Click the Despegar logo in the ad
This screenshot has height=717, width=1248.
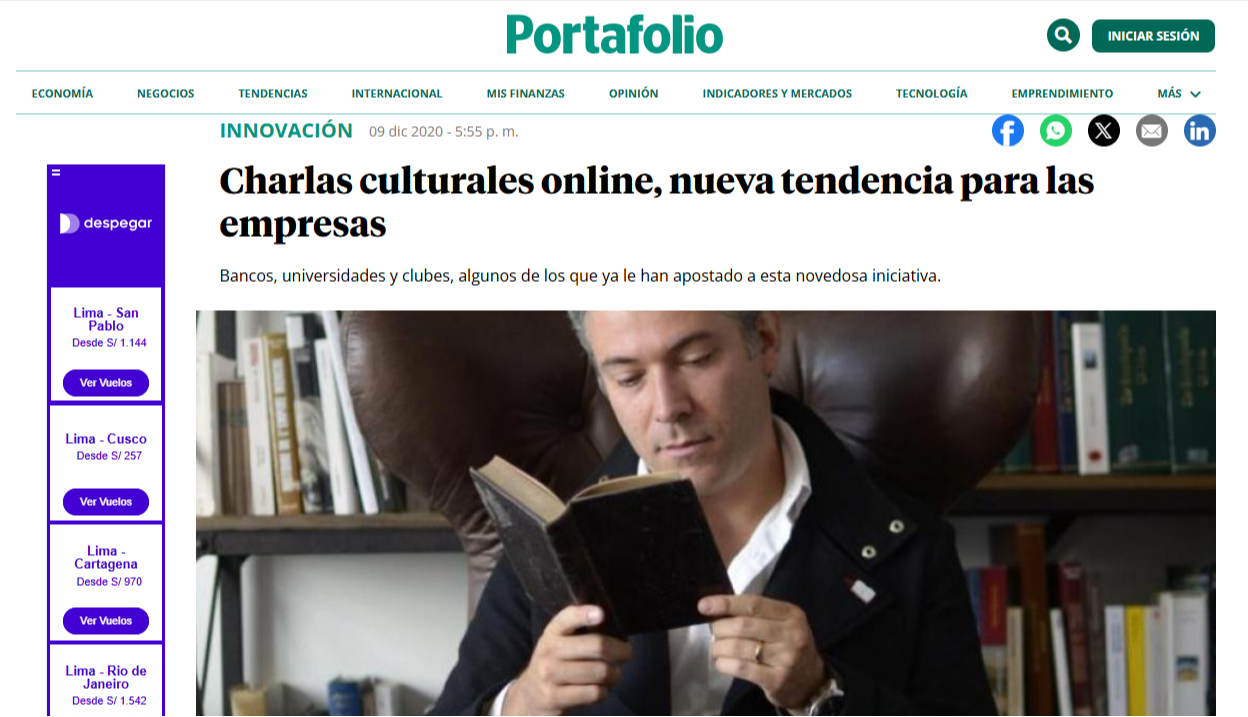106,223
